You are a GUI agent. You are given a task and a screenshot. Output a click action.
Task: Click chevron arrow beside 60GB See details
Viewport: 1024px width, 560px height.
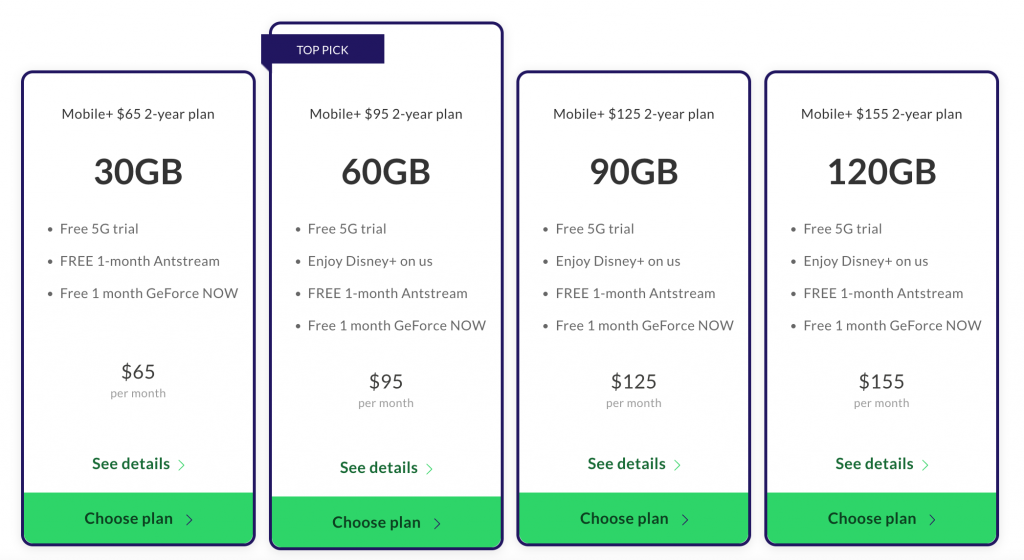(429, 469)
